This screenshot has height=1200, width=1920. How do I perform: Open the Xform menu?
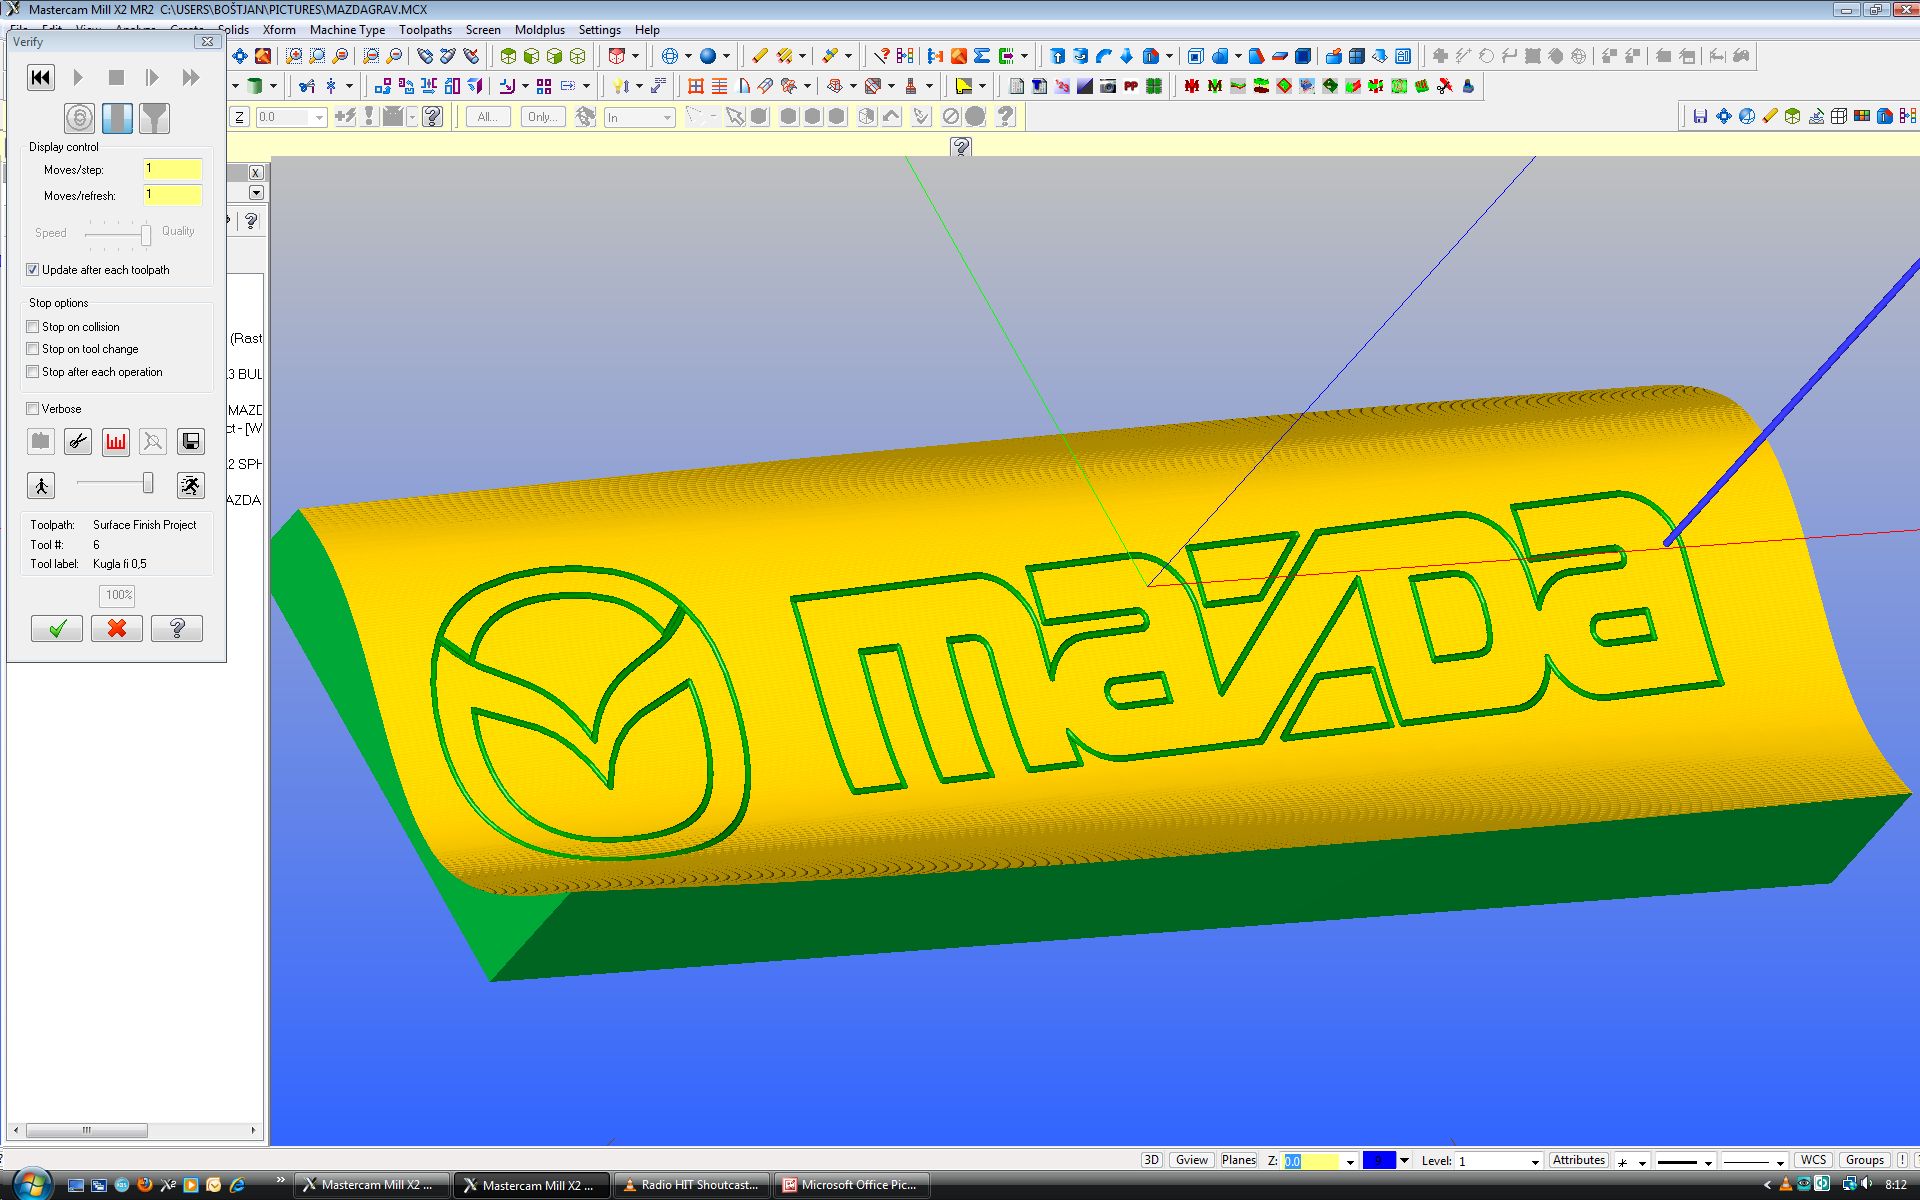tap(279, 30)
